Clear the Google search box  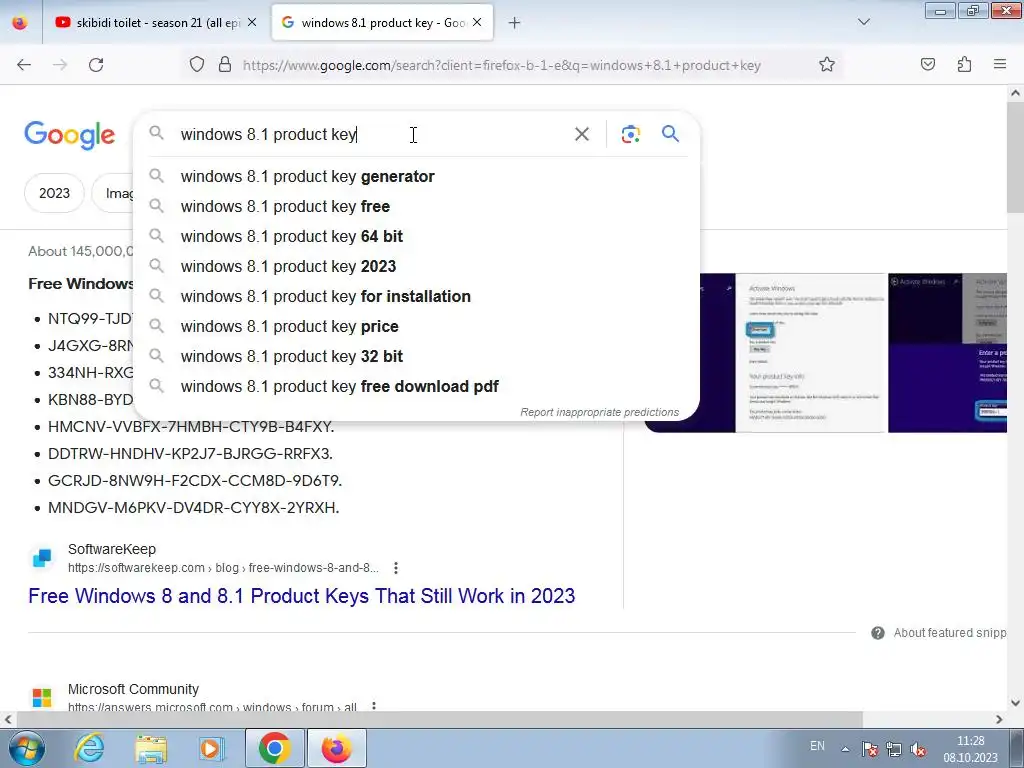582,135
